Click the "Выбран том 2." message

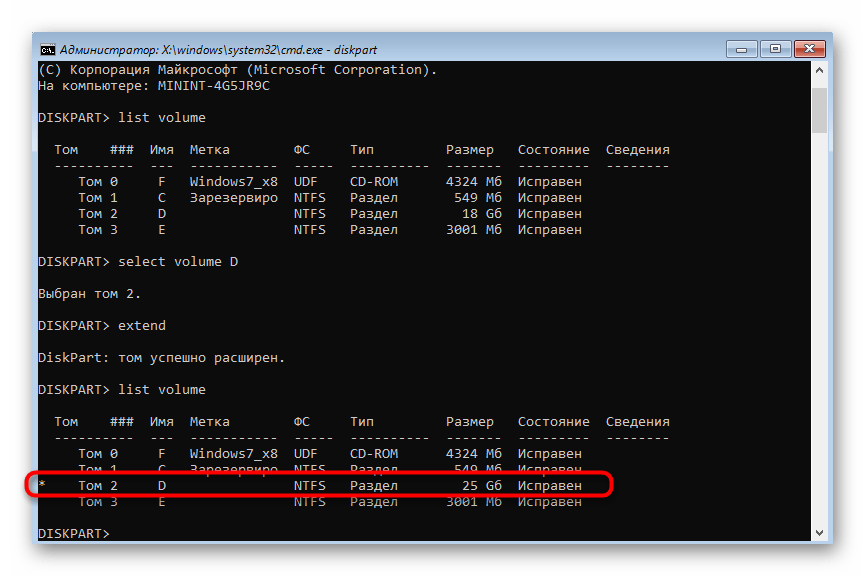[90, 294]
